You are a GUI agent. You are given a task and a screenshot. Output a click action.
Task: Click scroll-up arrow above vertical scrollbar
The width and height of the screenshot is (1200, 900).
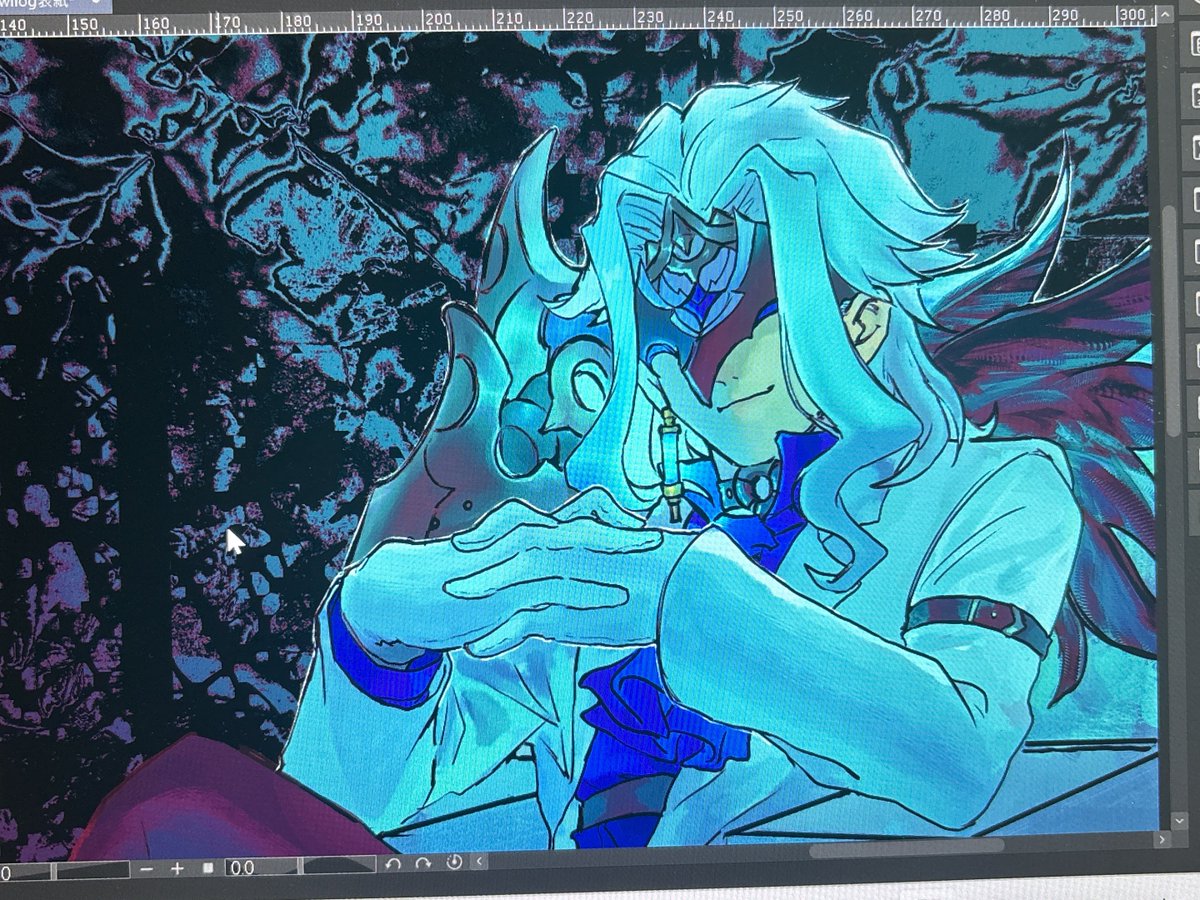point(1164,14)
